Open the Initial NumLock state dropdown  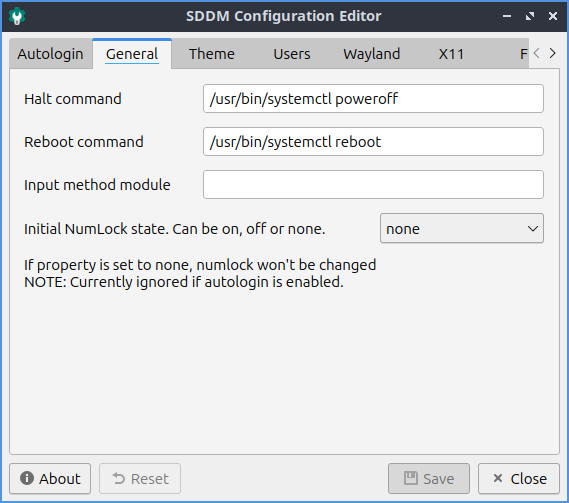pyautogui.click(x=462, y=228)
